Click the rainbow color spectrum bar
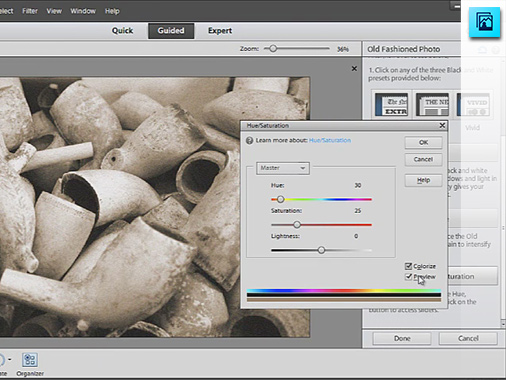This screenshot has height=380, width=506. coord(344,291)
